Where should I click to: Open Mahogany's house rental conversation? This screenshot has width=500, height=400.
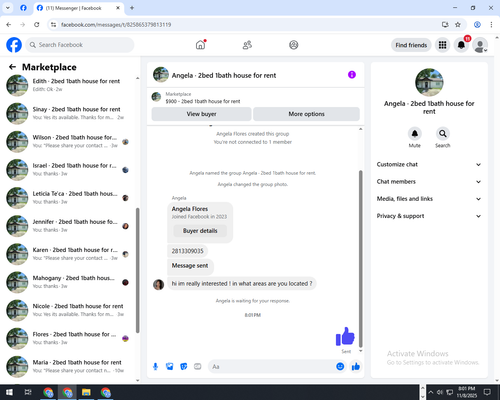[x=69, y=282]
